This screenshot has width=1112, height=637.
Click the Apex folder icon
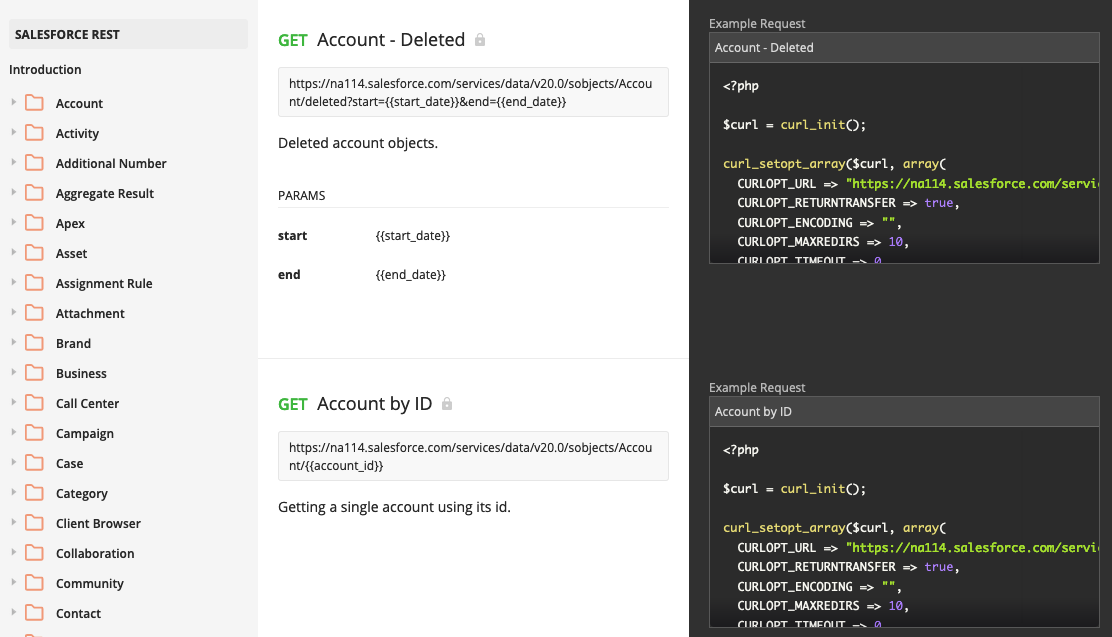click(x=34, y=223)
